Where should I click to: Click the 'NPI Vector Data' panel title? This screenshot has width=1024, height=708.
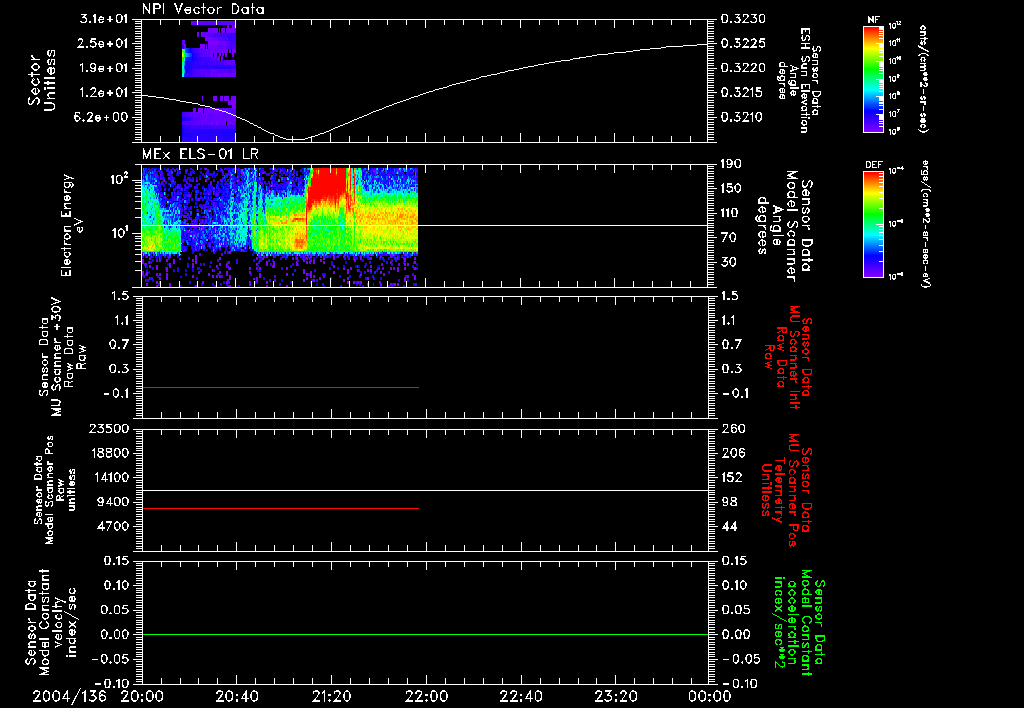tap(203, 9)
